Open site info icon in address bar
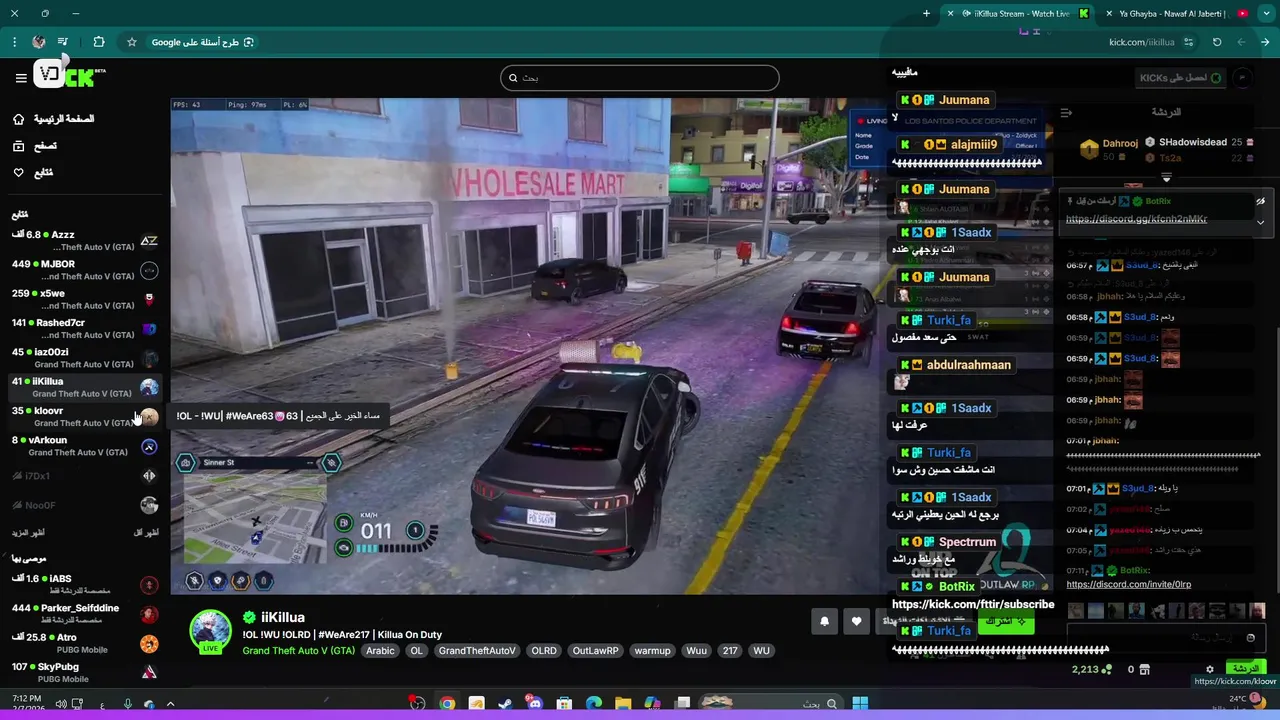 click(x=1188, y=42)
